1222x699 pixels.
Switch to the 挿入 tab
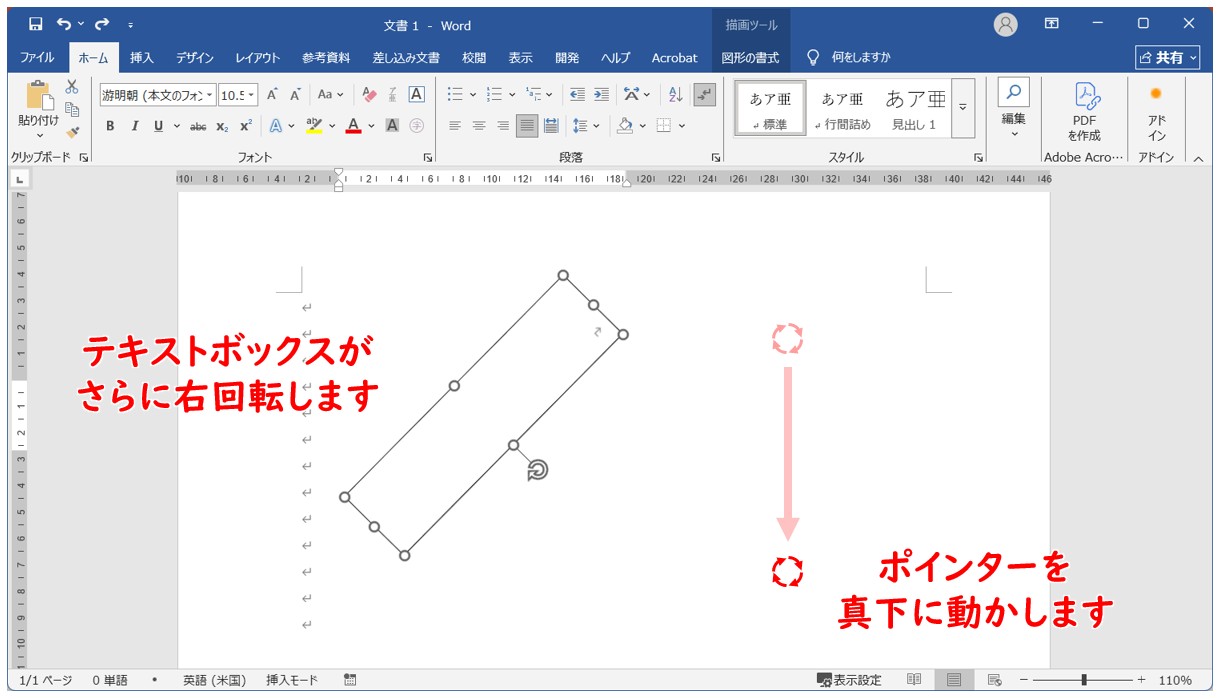(x=142, y=58)
